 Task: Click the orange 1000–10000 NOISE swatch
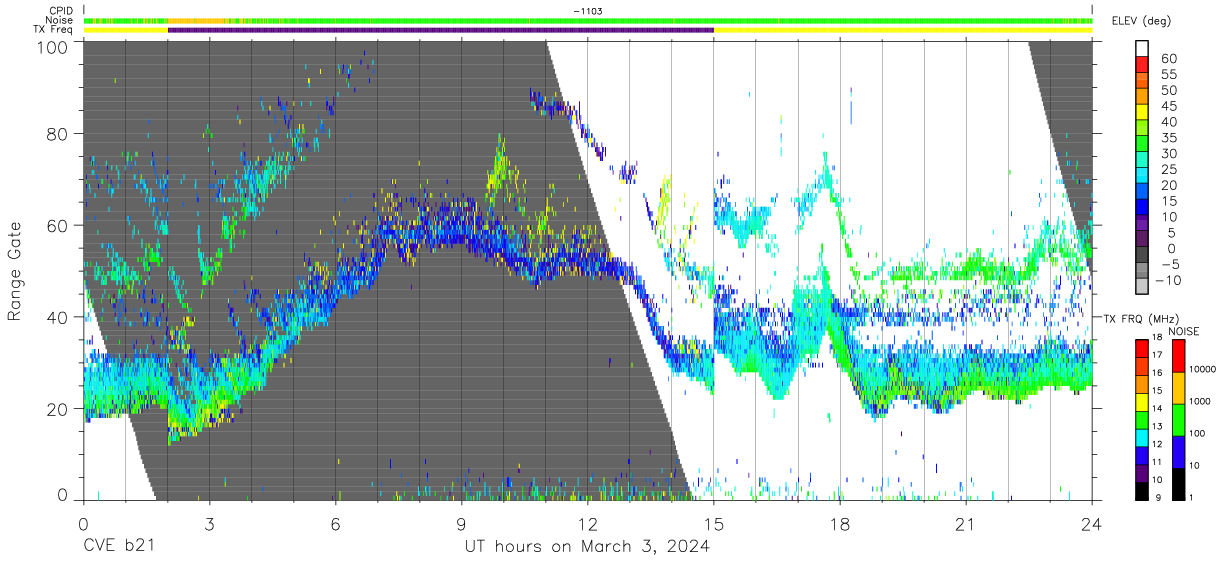click(1177, 387)
